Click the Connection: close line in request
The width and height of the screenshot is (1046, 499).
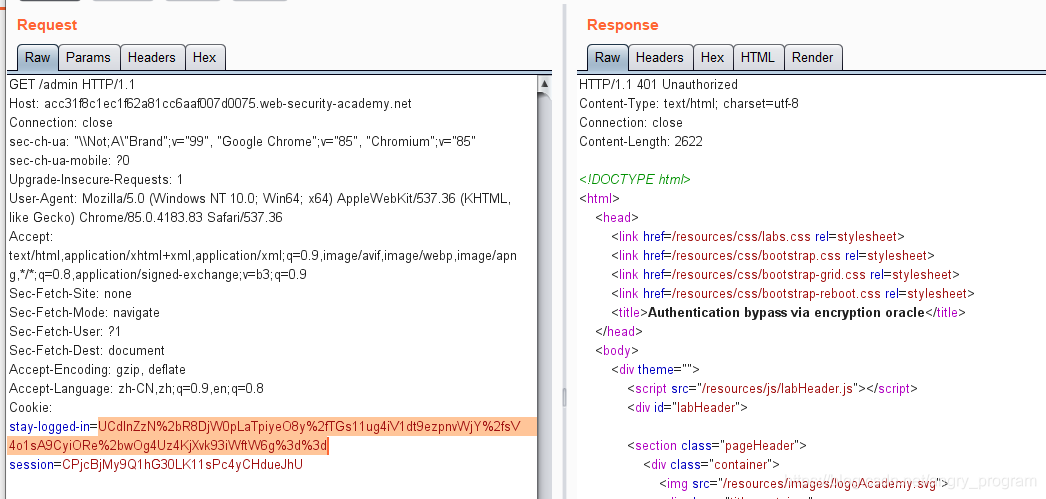[61, 123]
